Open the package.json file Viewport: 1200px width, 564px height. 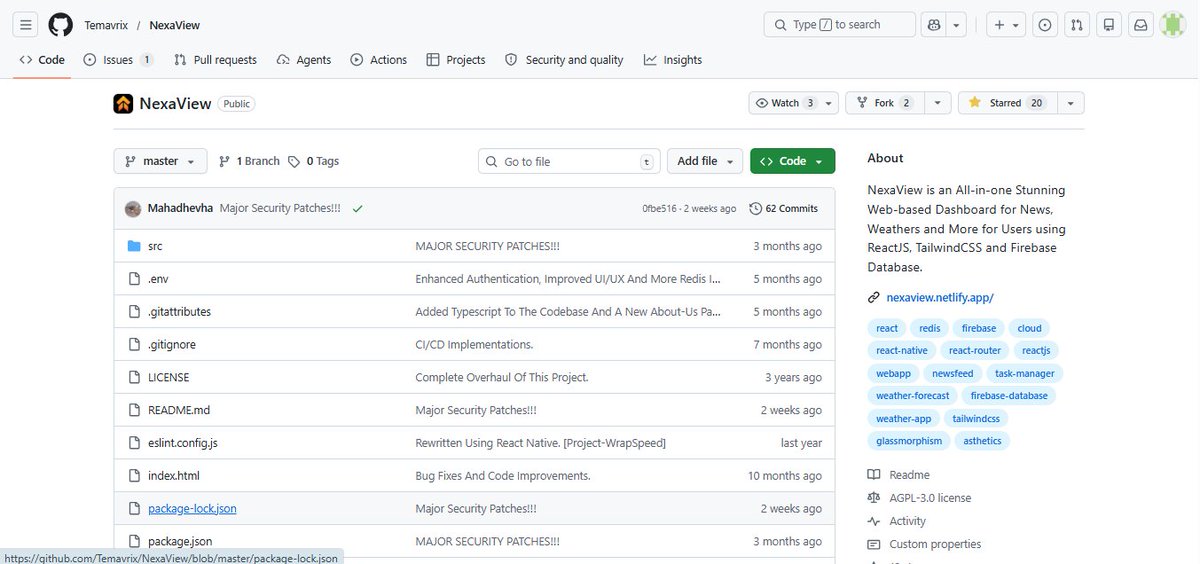(180, 542)
